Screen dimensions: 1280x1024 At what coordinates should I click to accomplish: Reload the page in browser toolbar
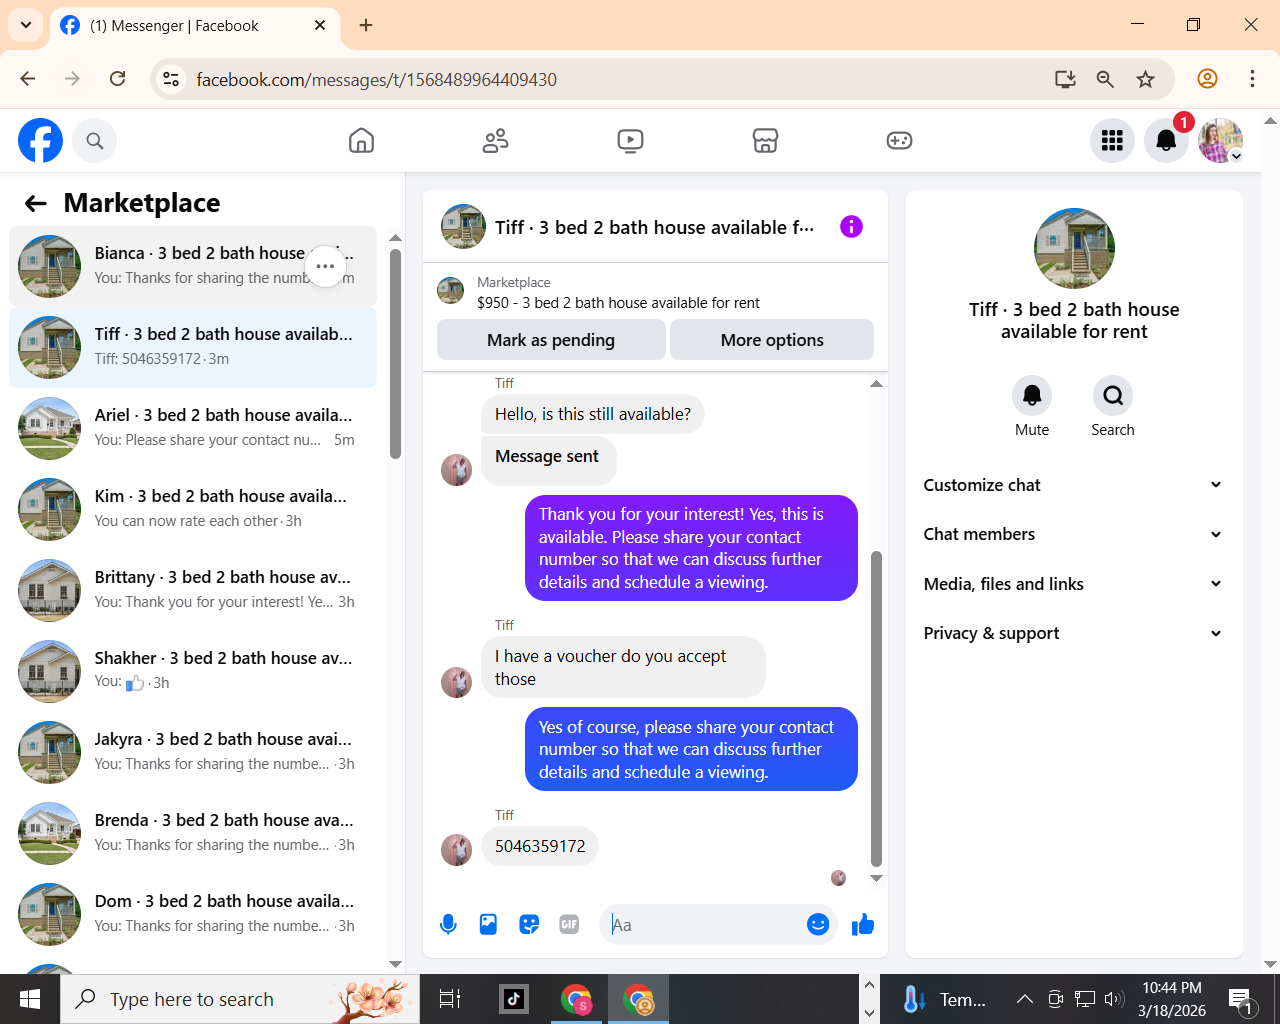pyautogui.click(x=117, y=79)
